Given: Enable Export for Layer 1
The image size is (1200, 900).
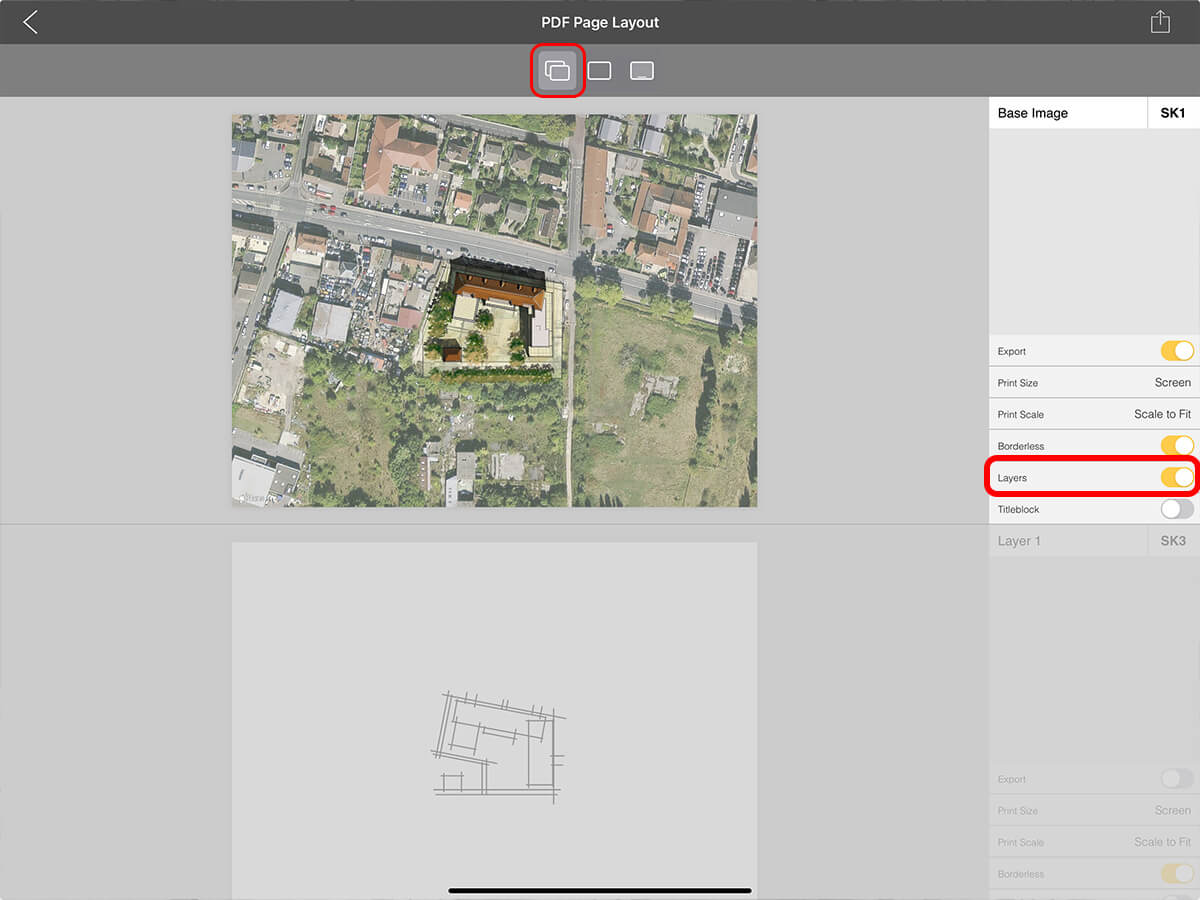Looking at the screenshot, I should click(x=1176, y=779).
